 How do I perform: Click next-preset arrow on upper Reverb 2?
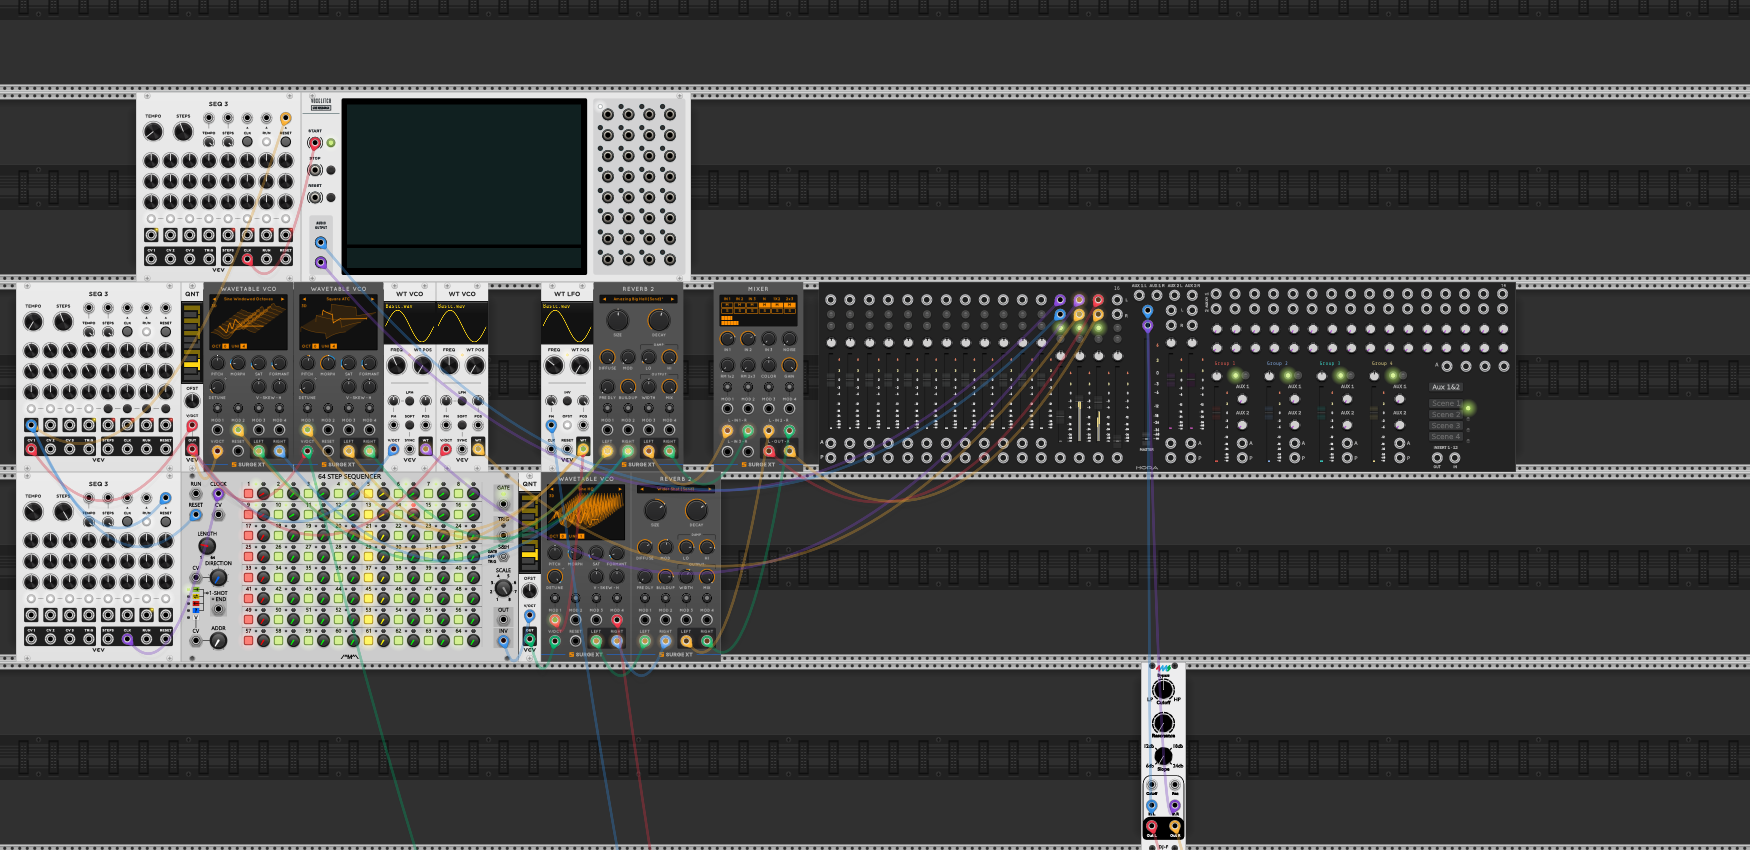pyautogui.click(x=672, y=299)
